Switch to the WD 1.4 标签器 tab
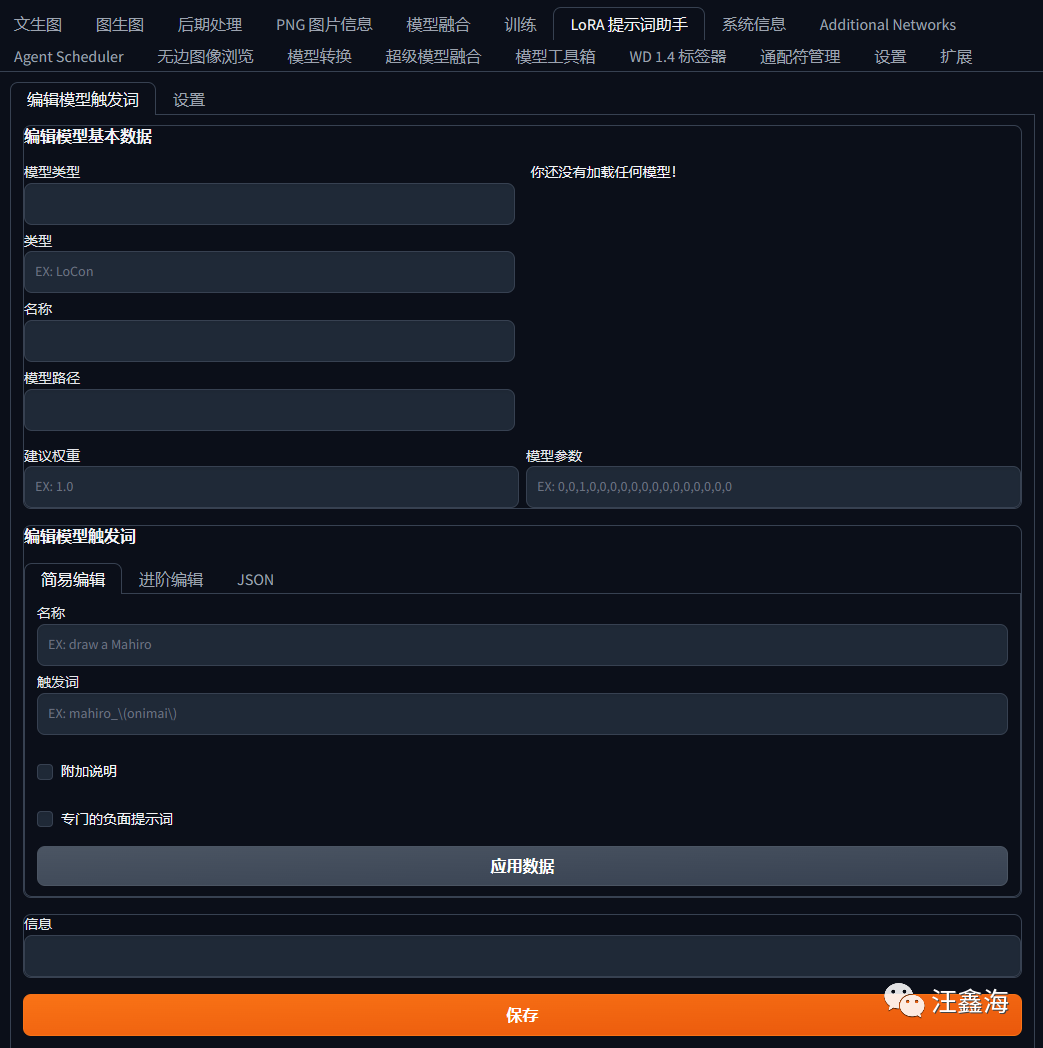1043x1048 pixels. pos(678,57)
